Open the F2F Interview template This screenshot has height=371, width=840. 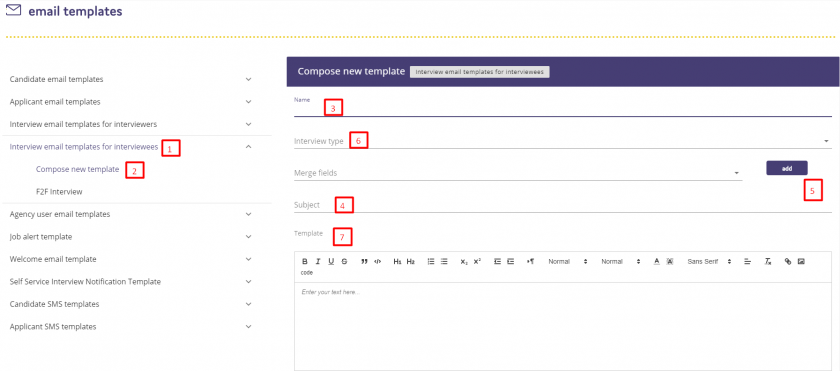59,192
